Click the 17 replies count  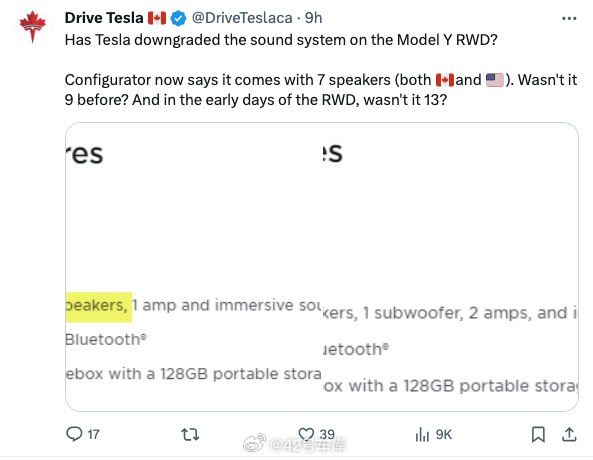coord(93,434)
